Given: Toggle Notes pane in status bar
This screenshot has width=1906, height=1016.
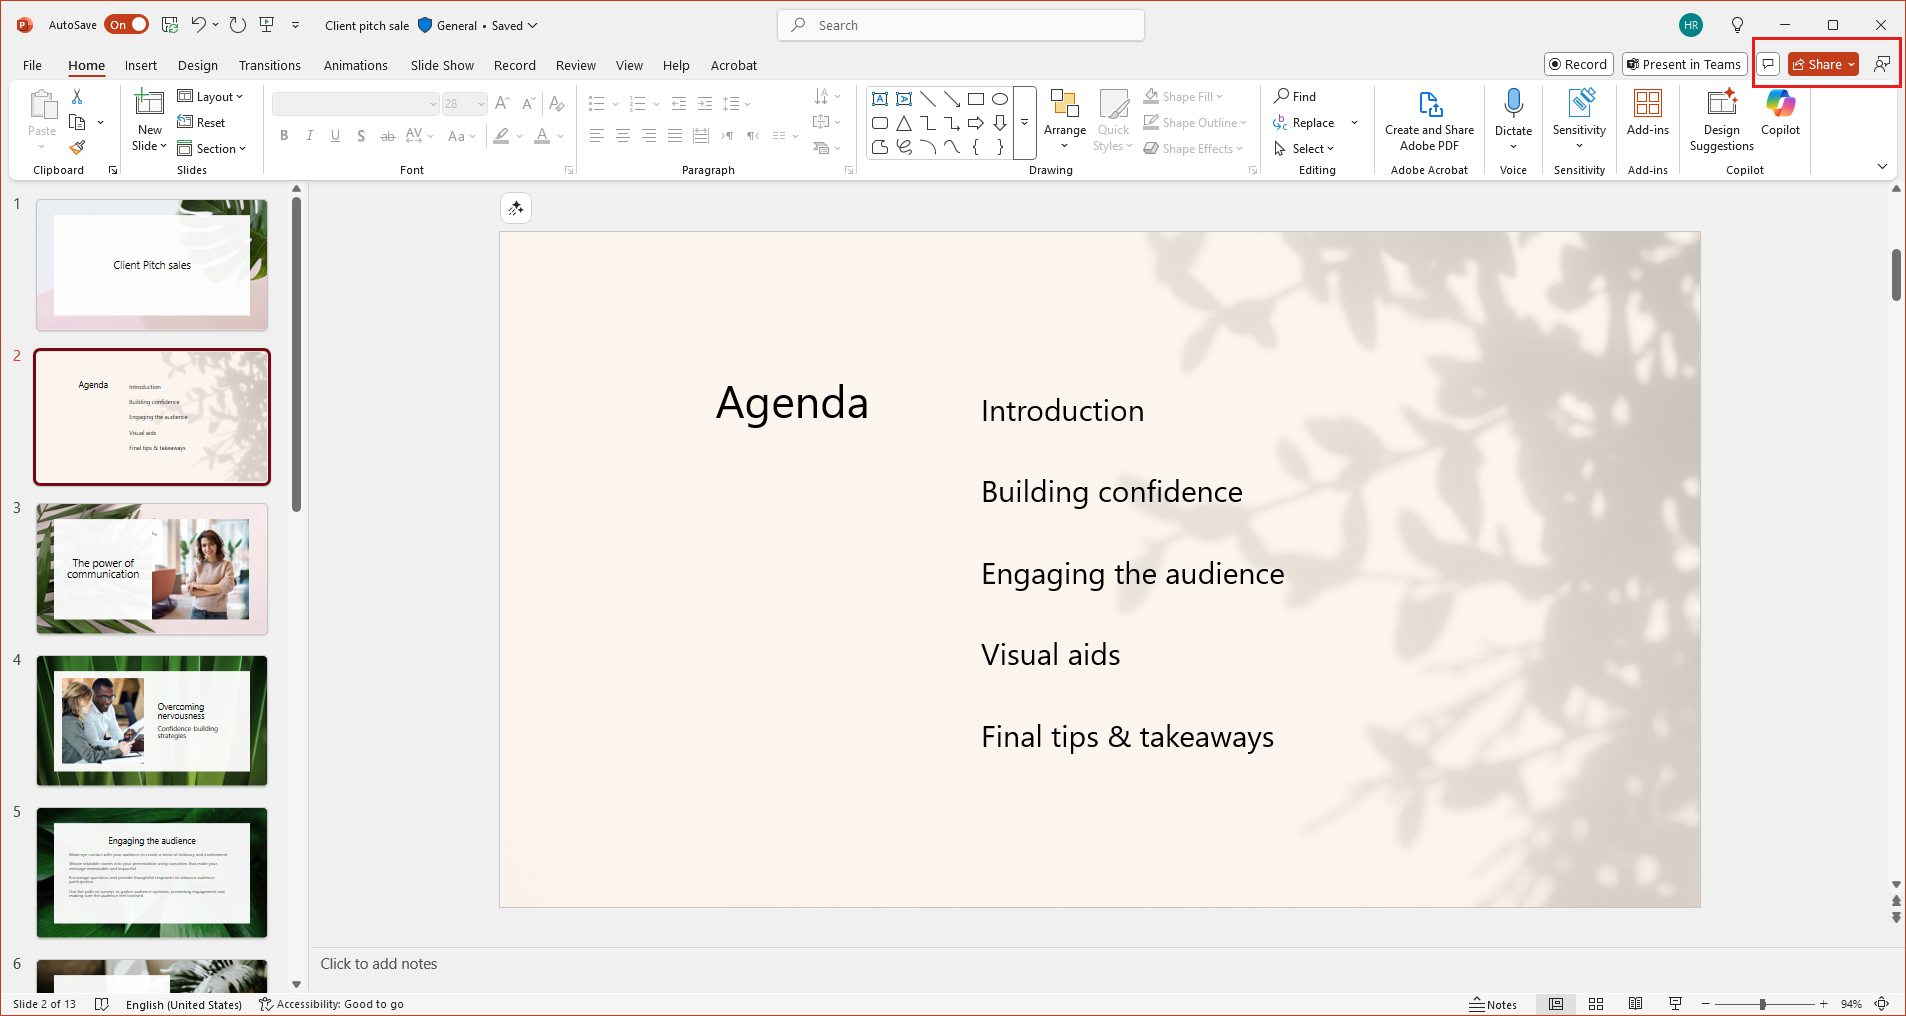Looking at the screenshot, I should (1493, 1004).
